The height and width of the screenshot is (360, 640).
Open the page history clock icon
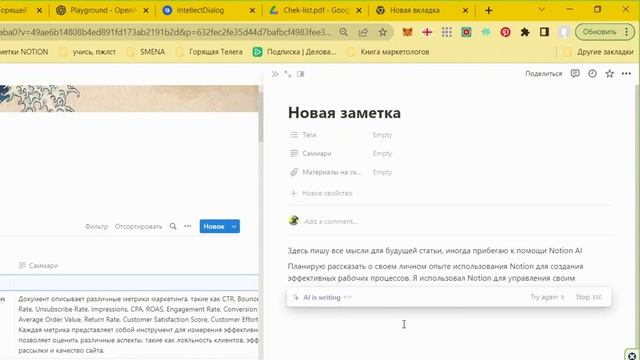click(592, 73)
